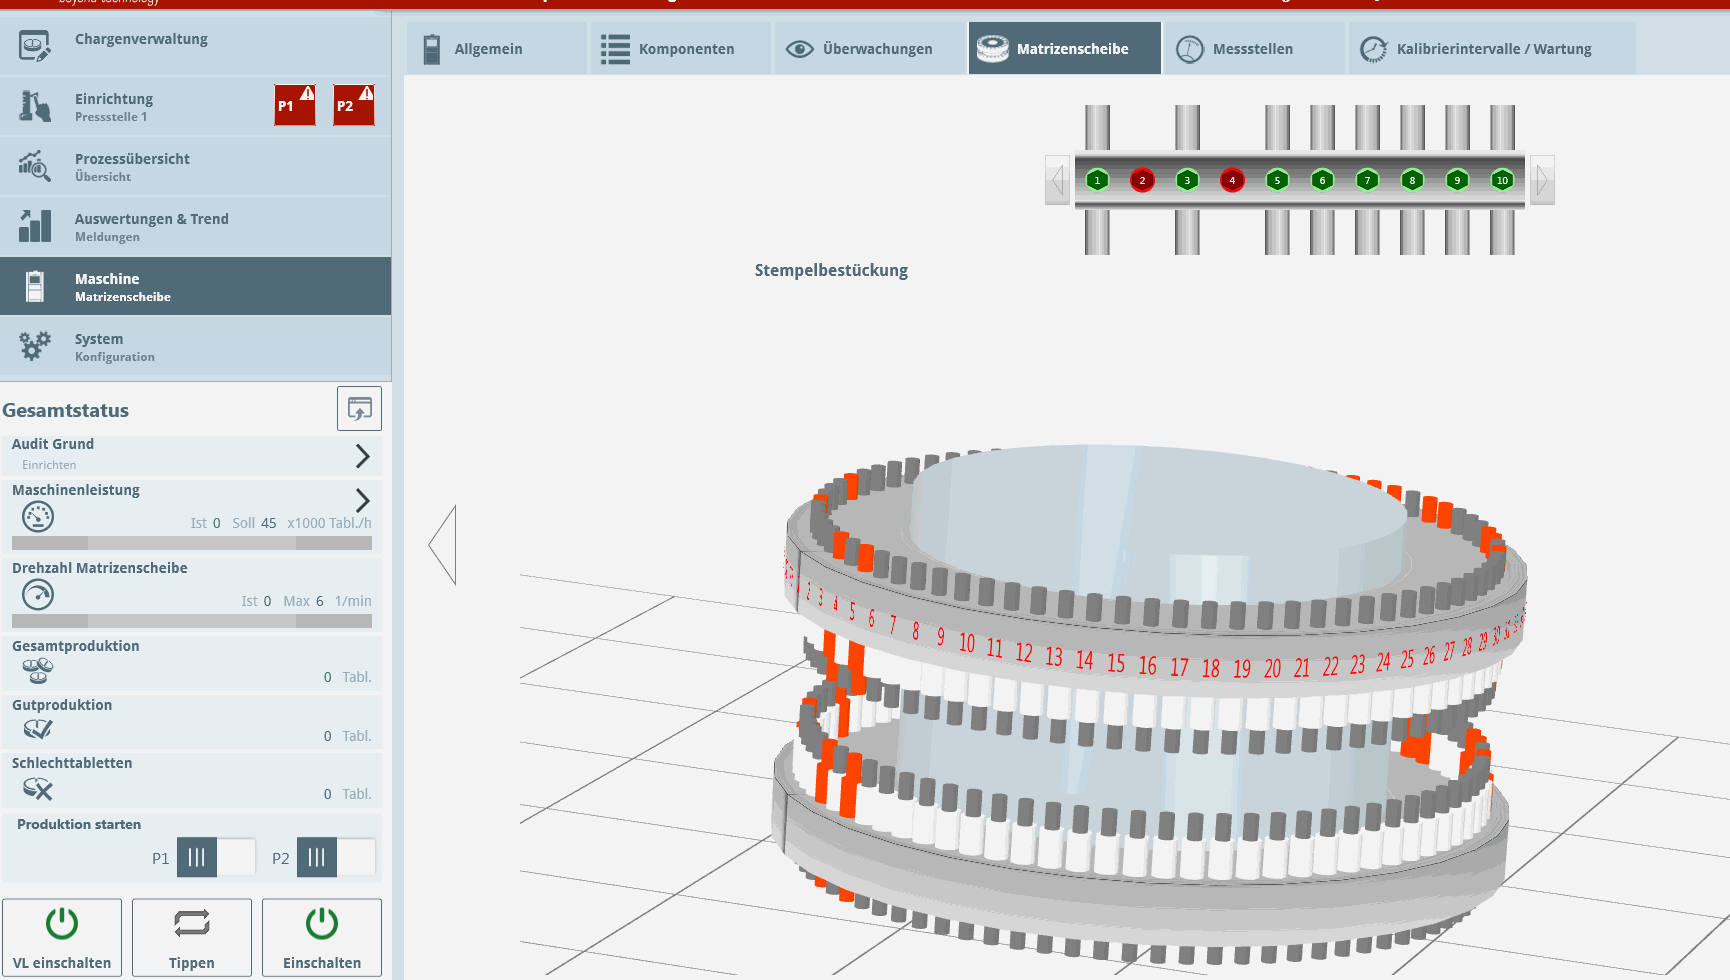The image size is (1730, 980).
Task: Click the P2 warning indicator
Action: point(354,105)
